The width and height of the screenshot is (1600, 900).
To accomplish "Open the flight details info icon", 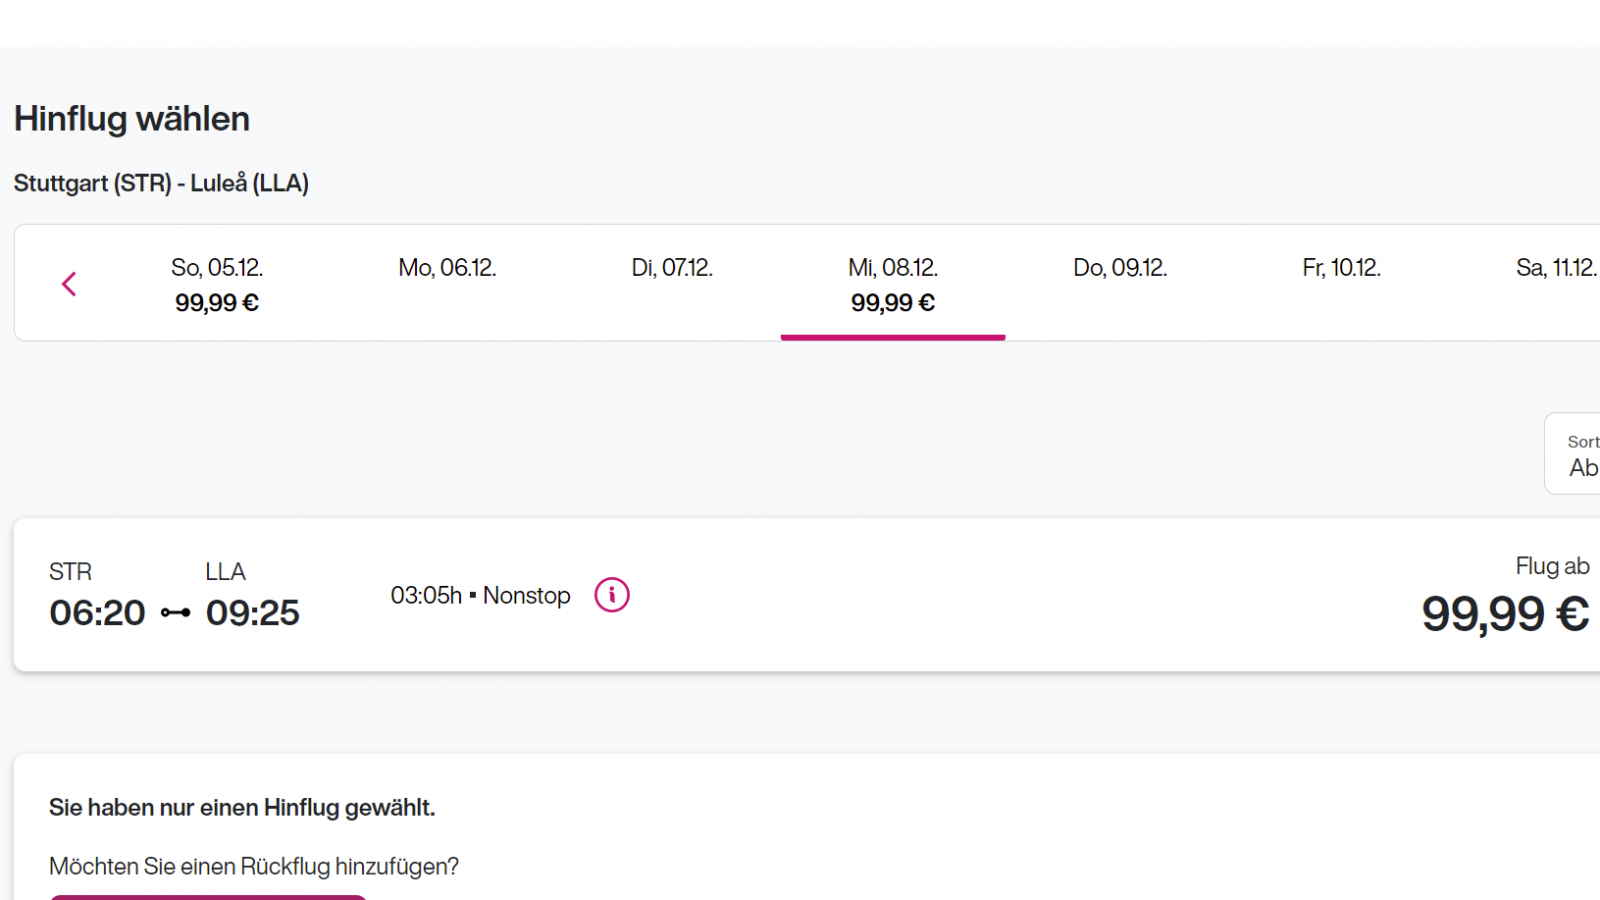I will coord(612,595).
